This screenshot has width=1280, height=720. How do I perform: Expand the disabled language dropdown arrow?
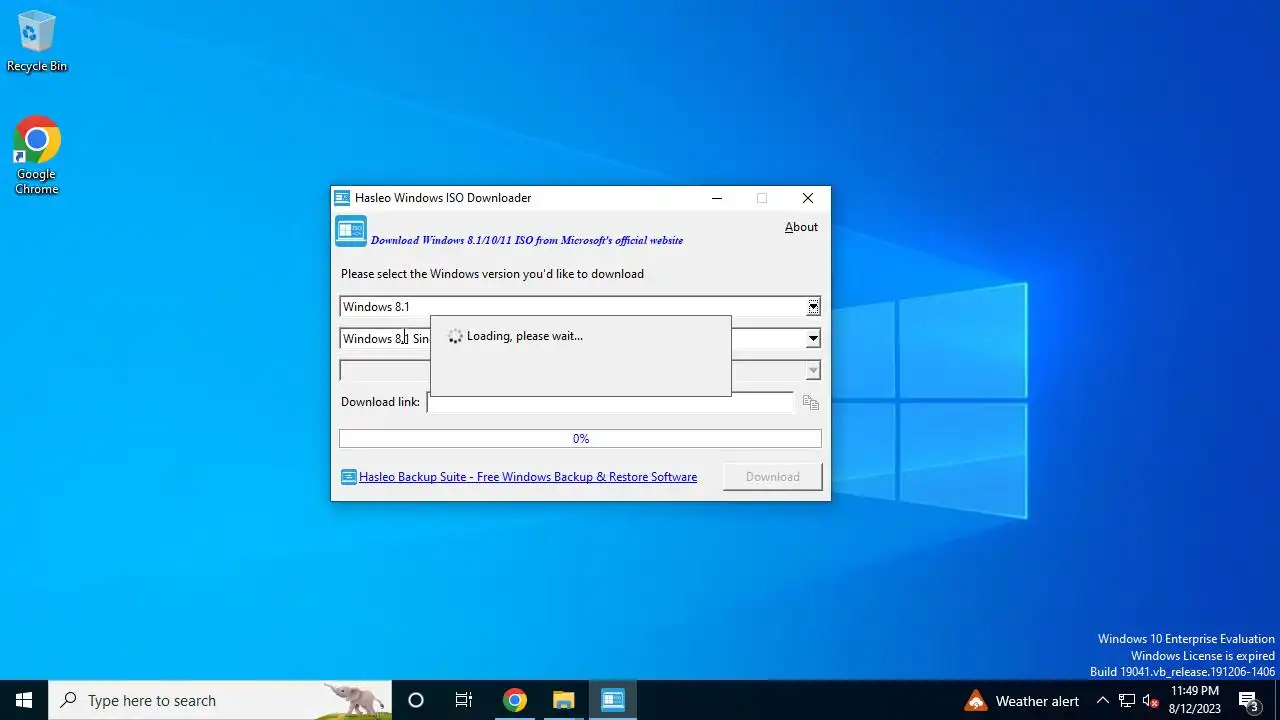tap(814, 371)
